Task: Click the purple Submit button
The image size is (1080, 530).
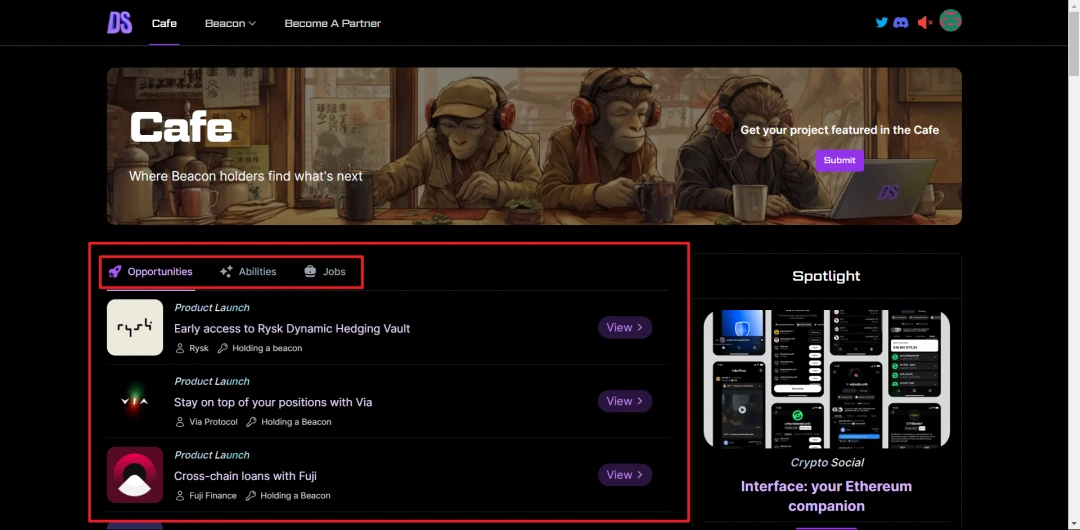Action: [839, 160]
